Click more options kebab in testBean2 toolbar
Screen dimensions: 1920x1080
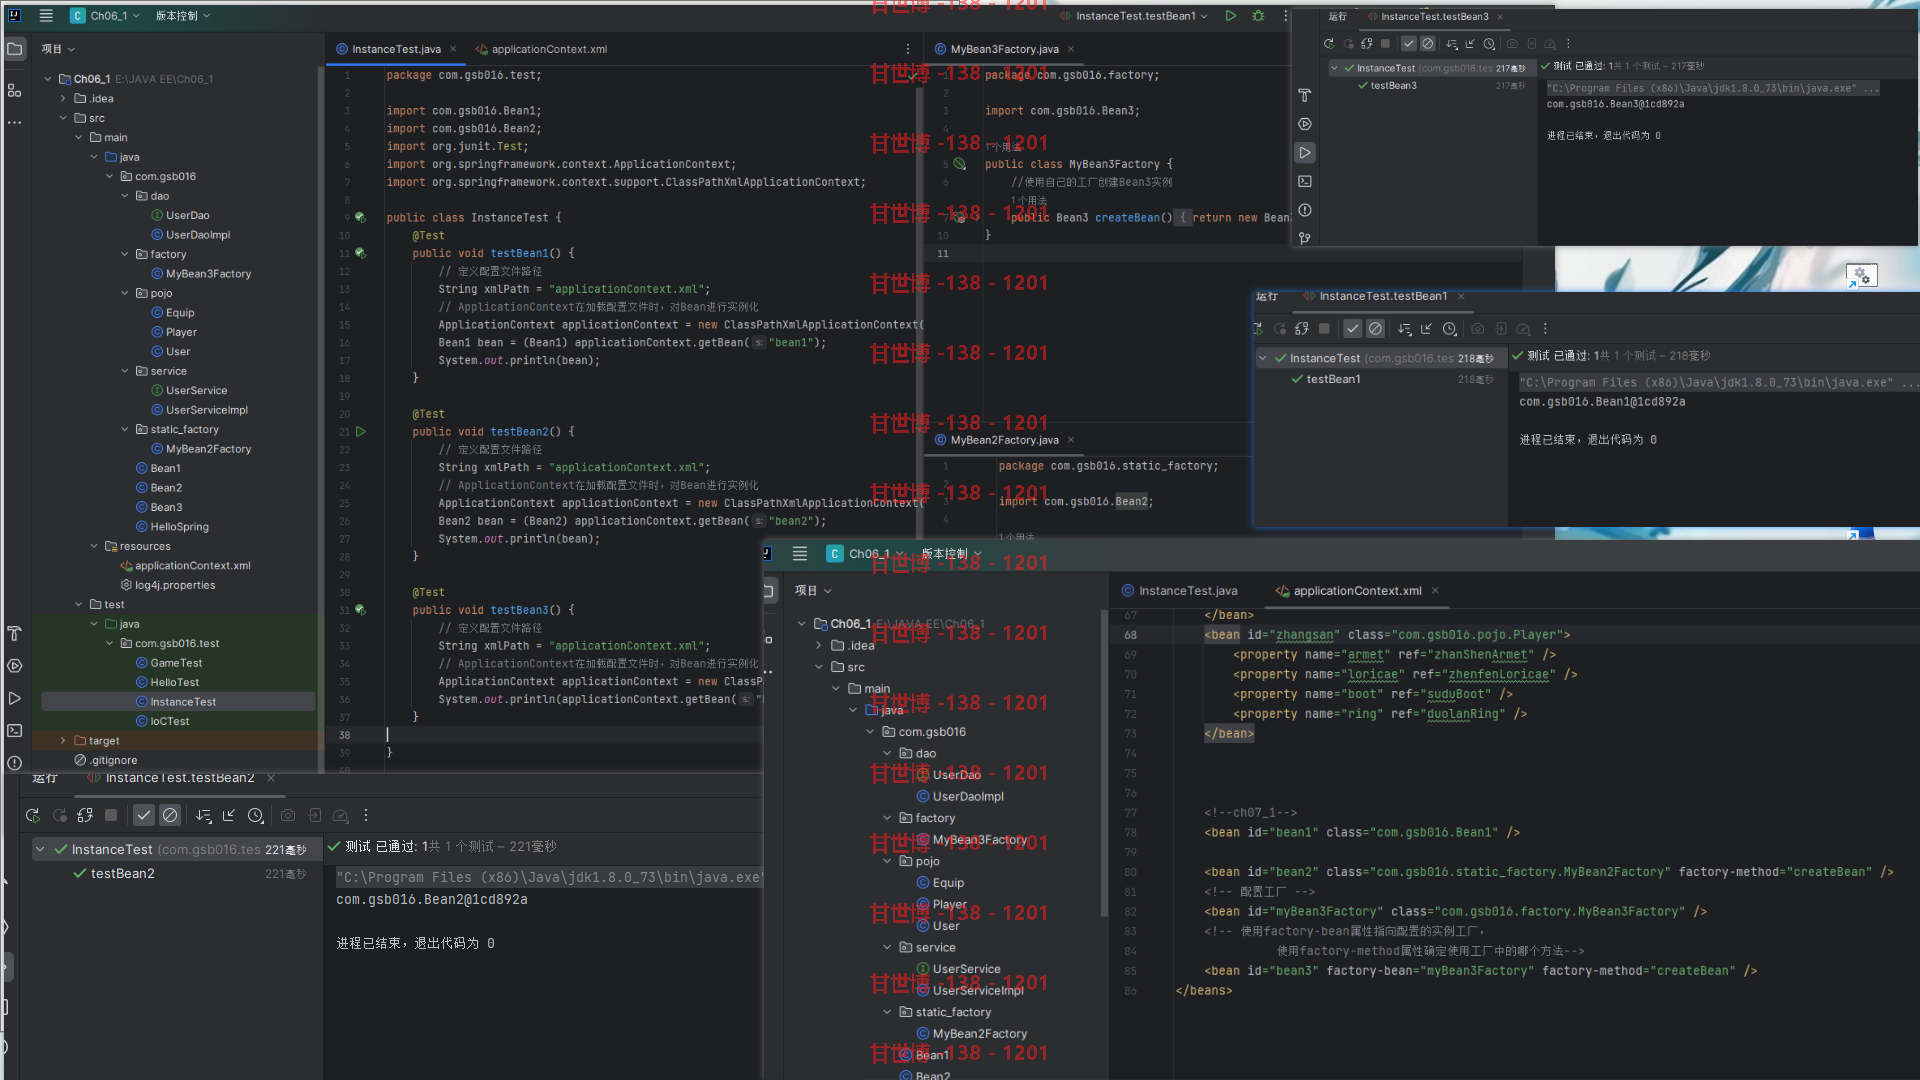click(366, 815)
